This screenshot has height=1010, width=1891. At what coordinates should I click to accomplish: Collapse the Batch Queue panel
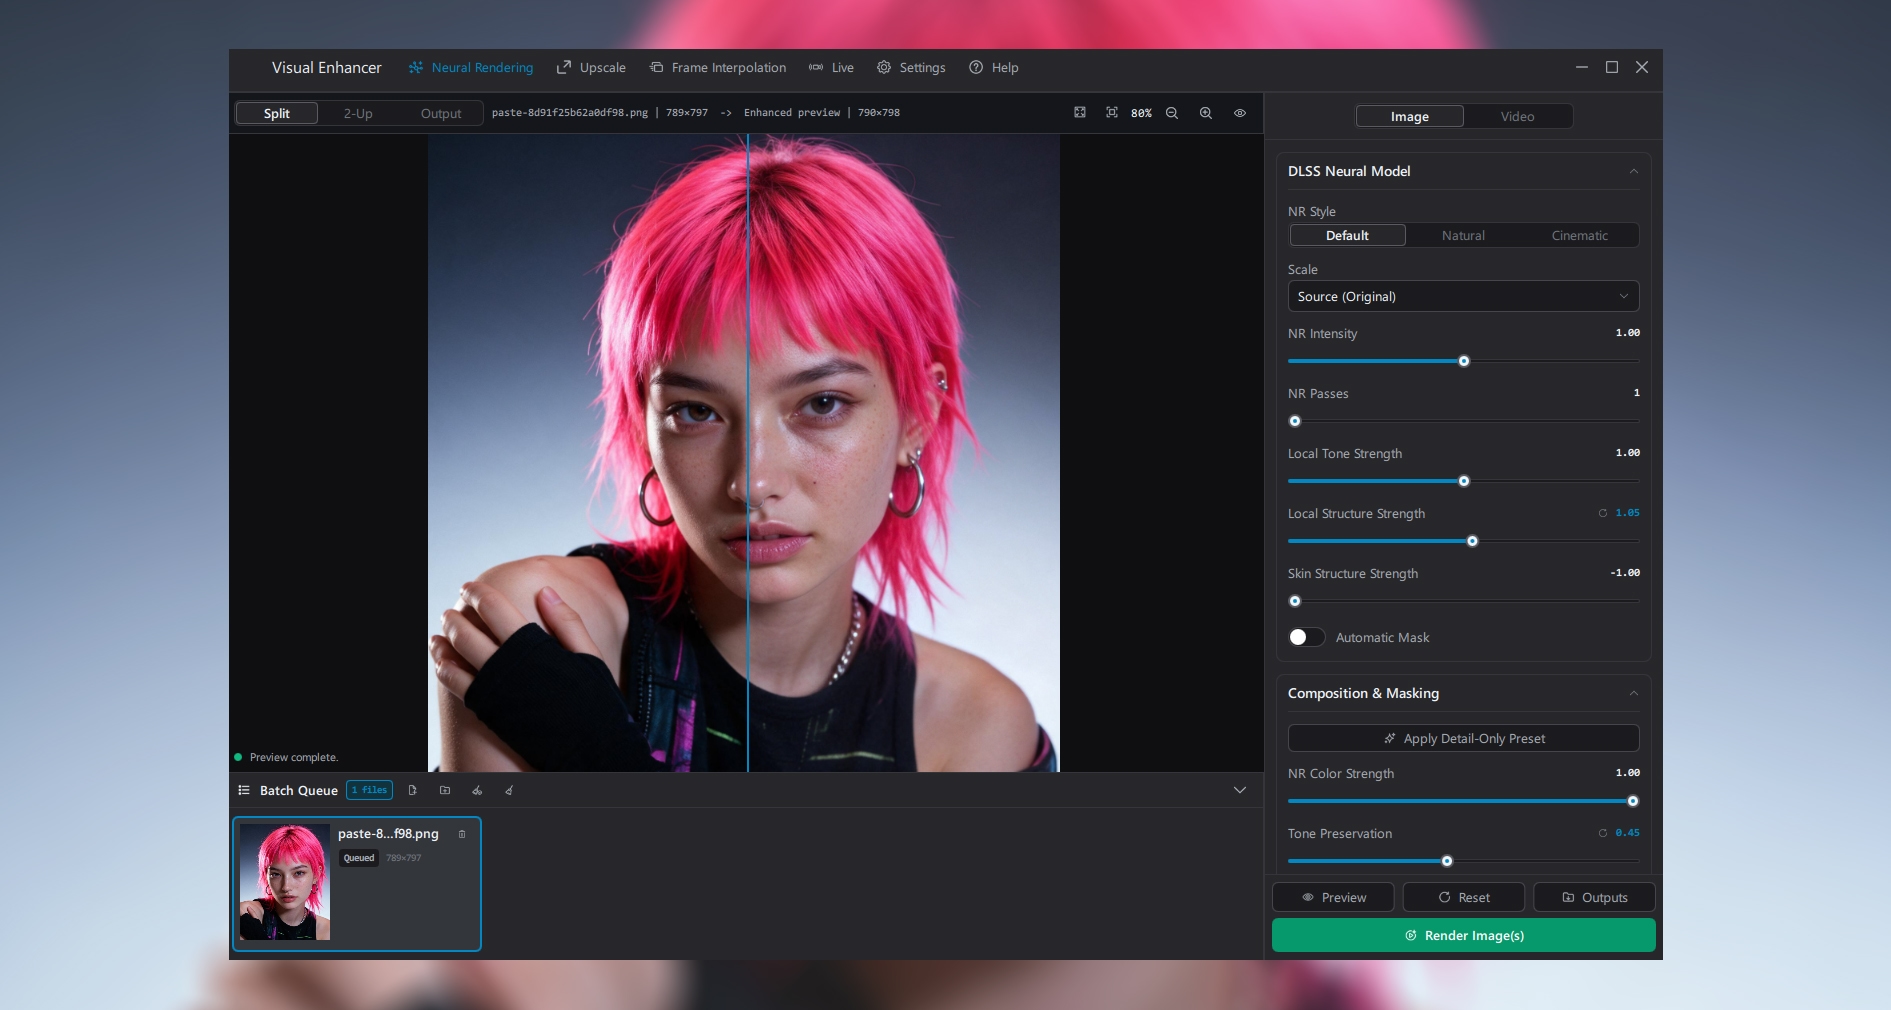point(1240,790)
